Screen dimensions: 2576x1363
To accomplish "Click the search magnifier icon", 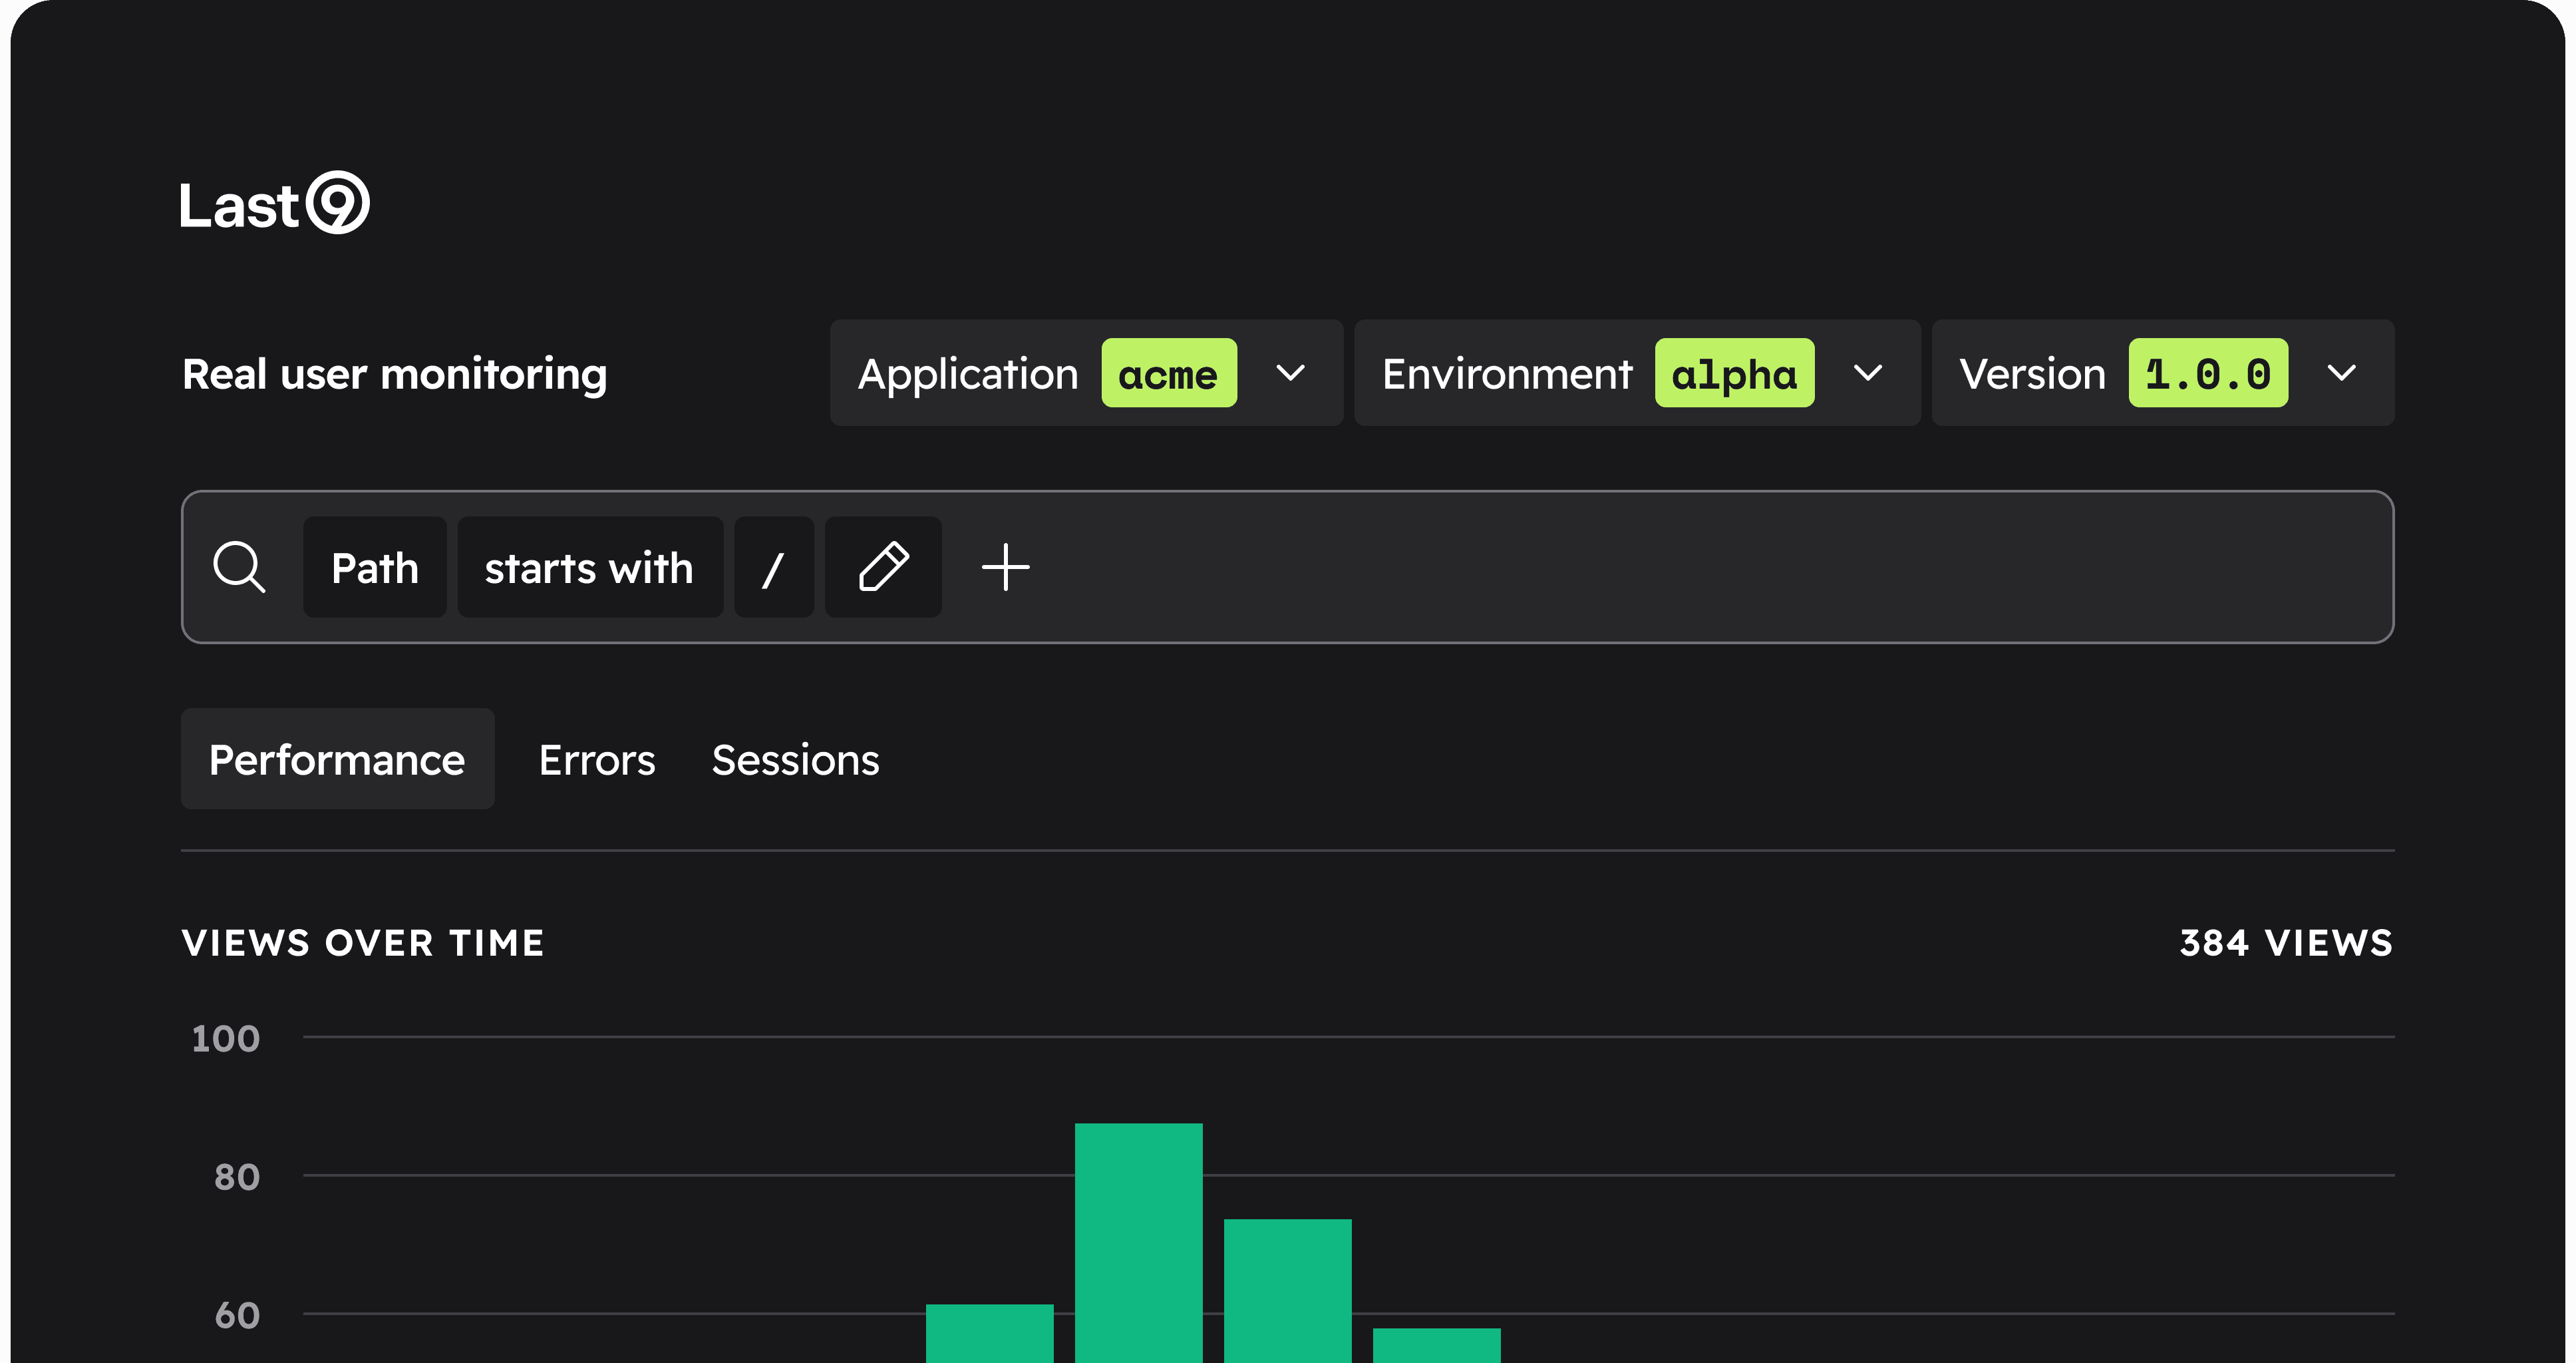I will click(239, 567).
